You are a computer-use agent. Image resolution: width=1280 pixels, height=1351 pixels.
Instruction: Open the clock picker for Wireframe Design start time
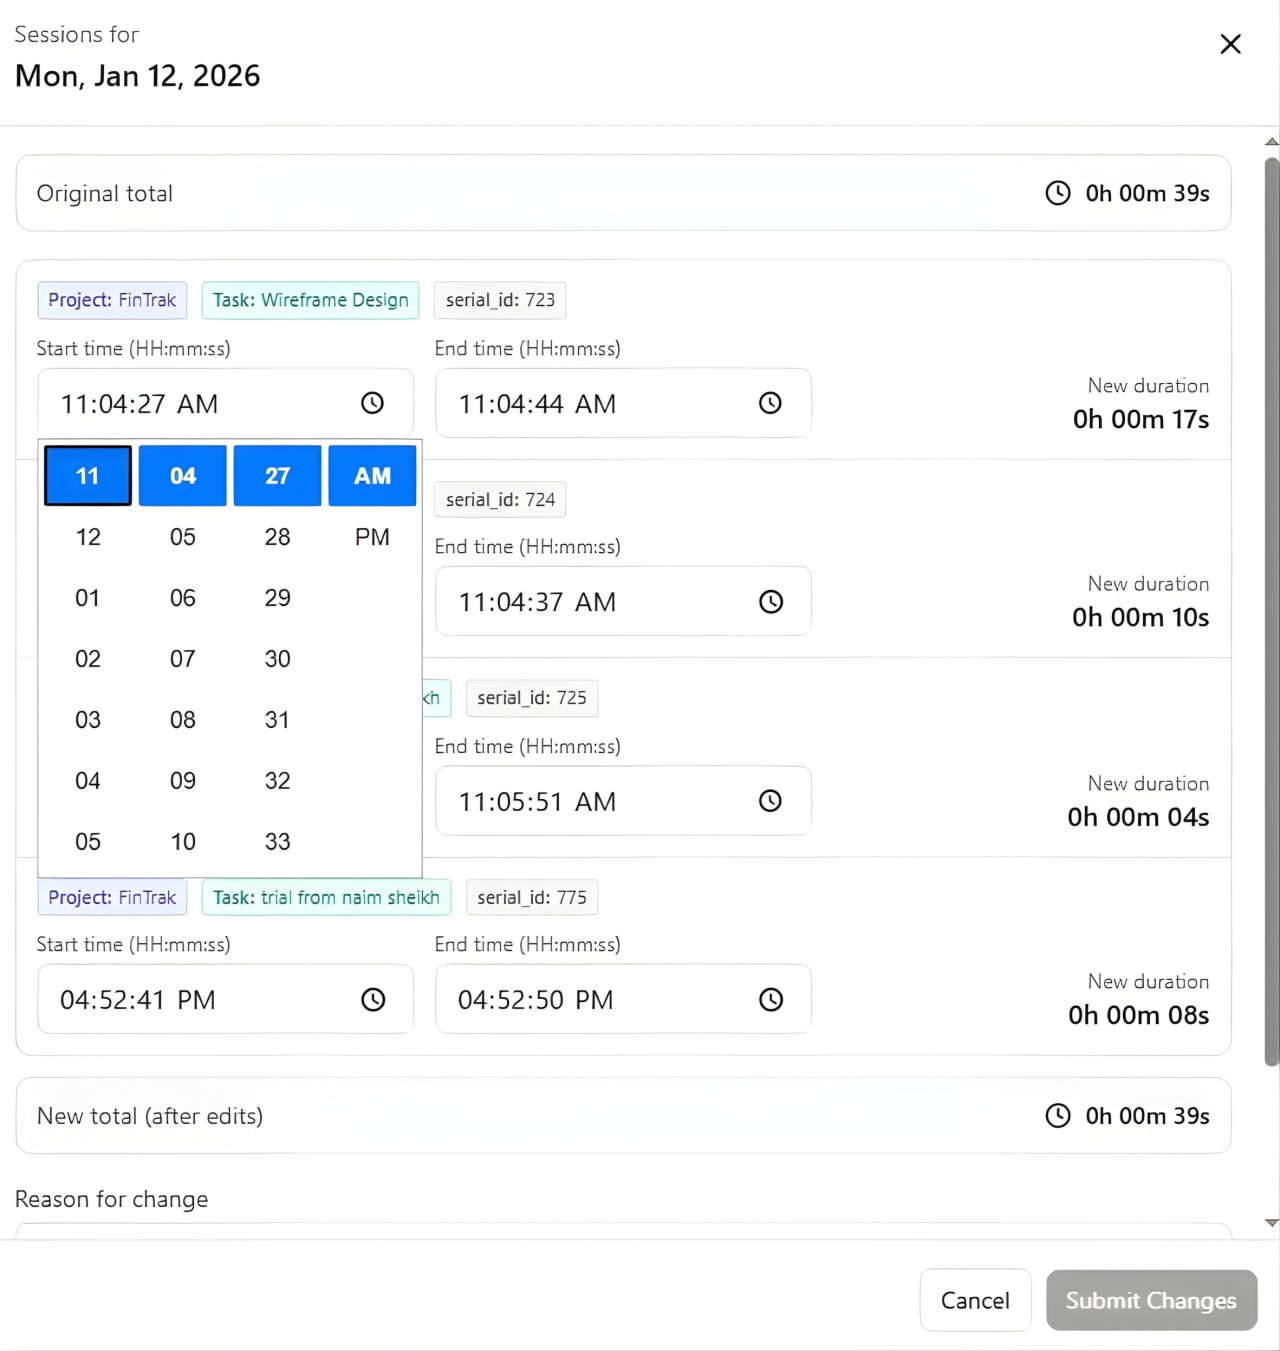point(371,403)
